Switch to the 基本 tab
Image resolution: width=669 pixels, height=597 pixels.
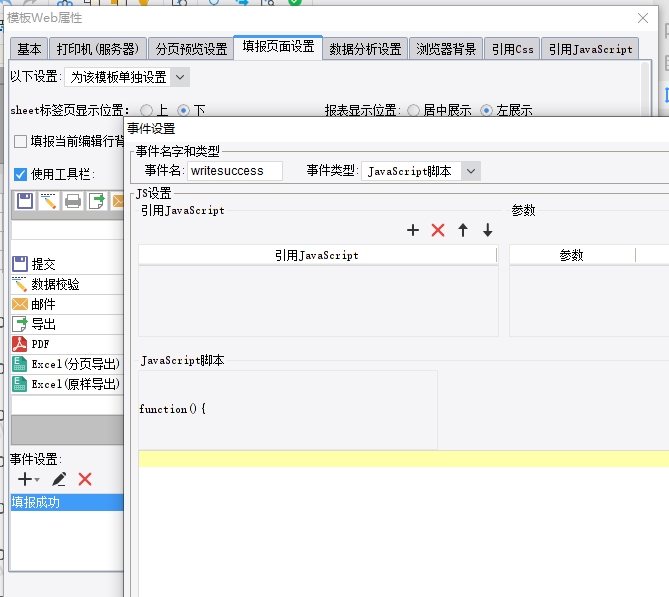pos(29,49)
